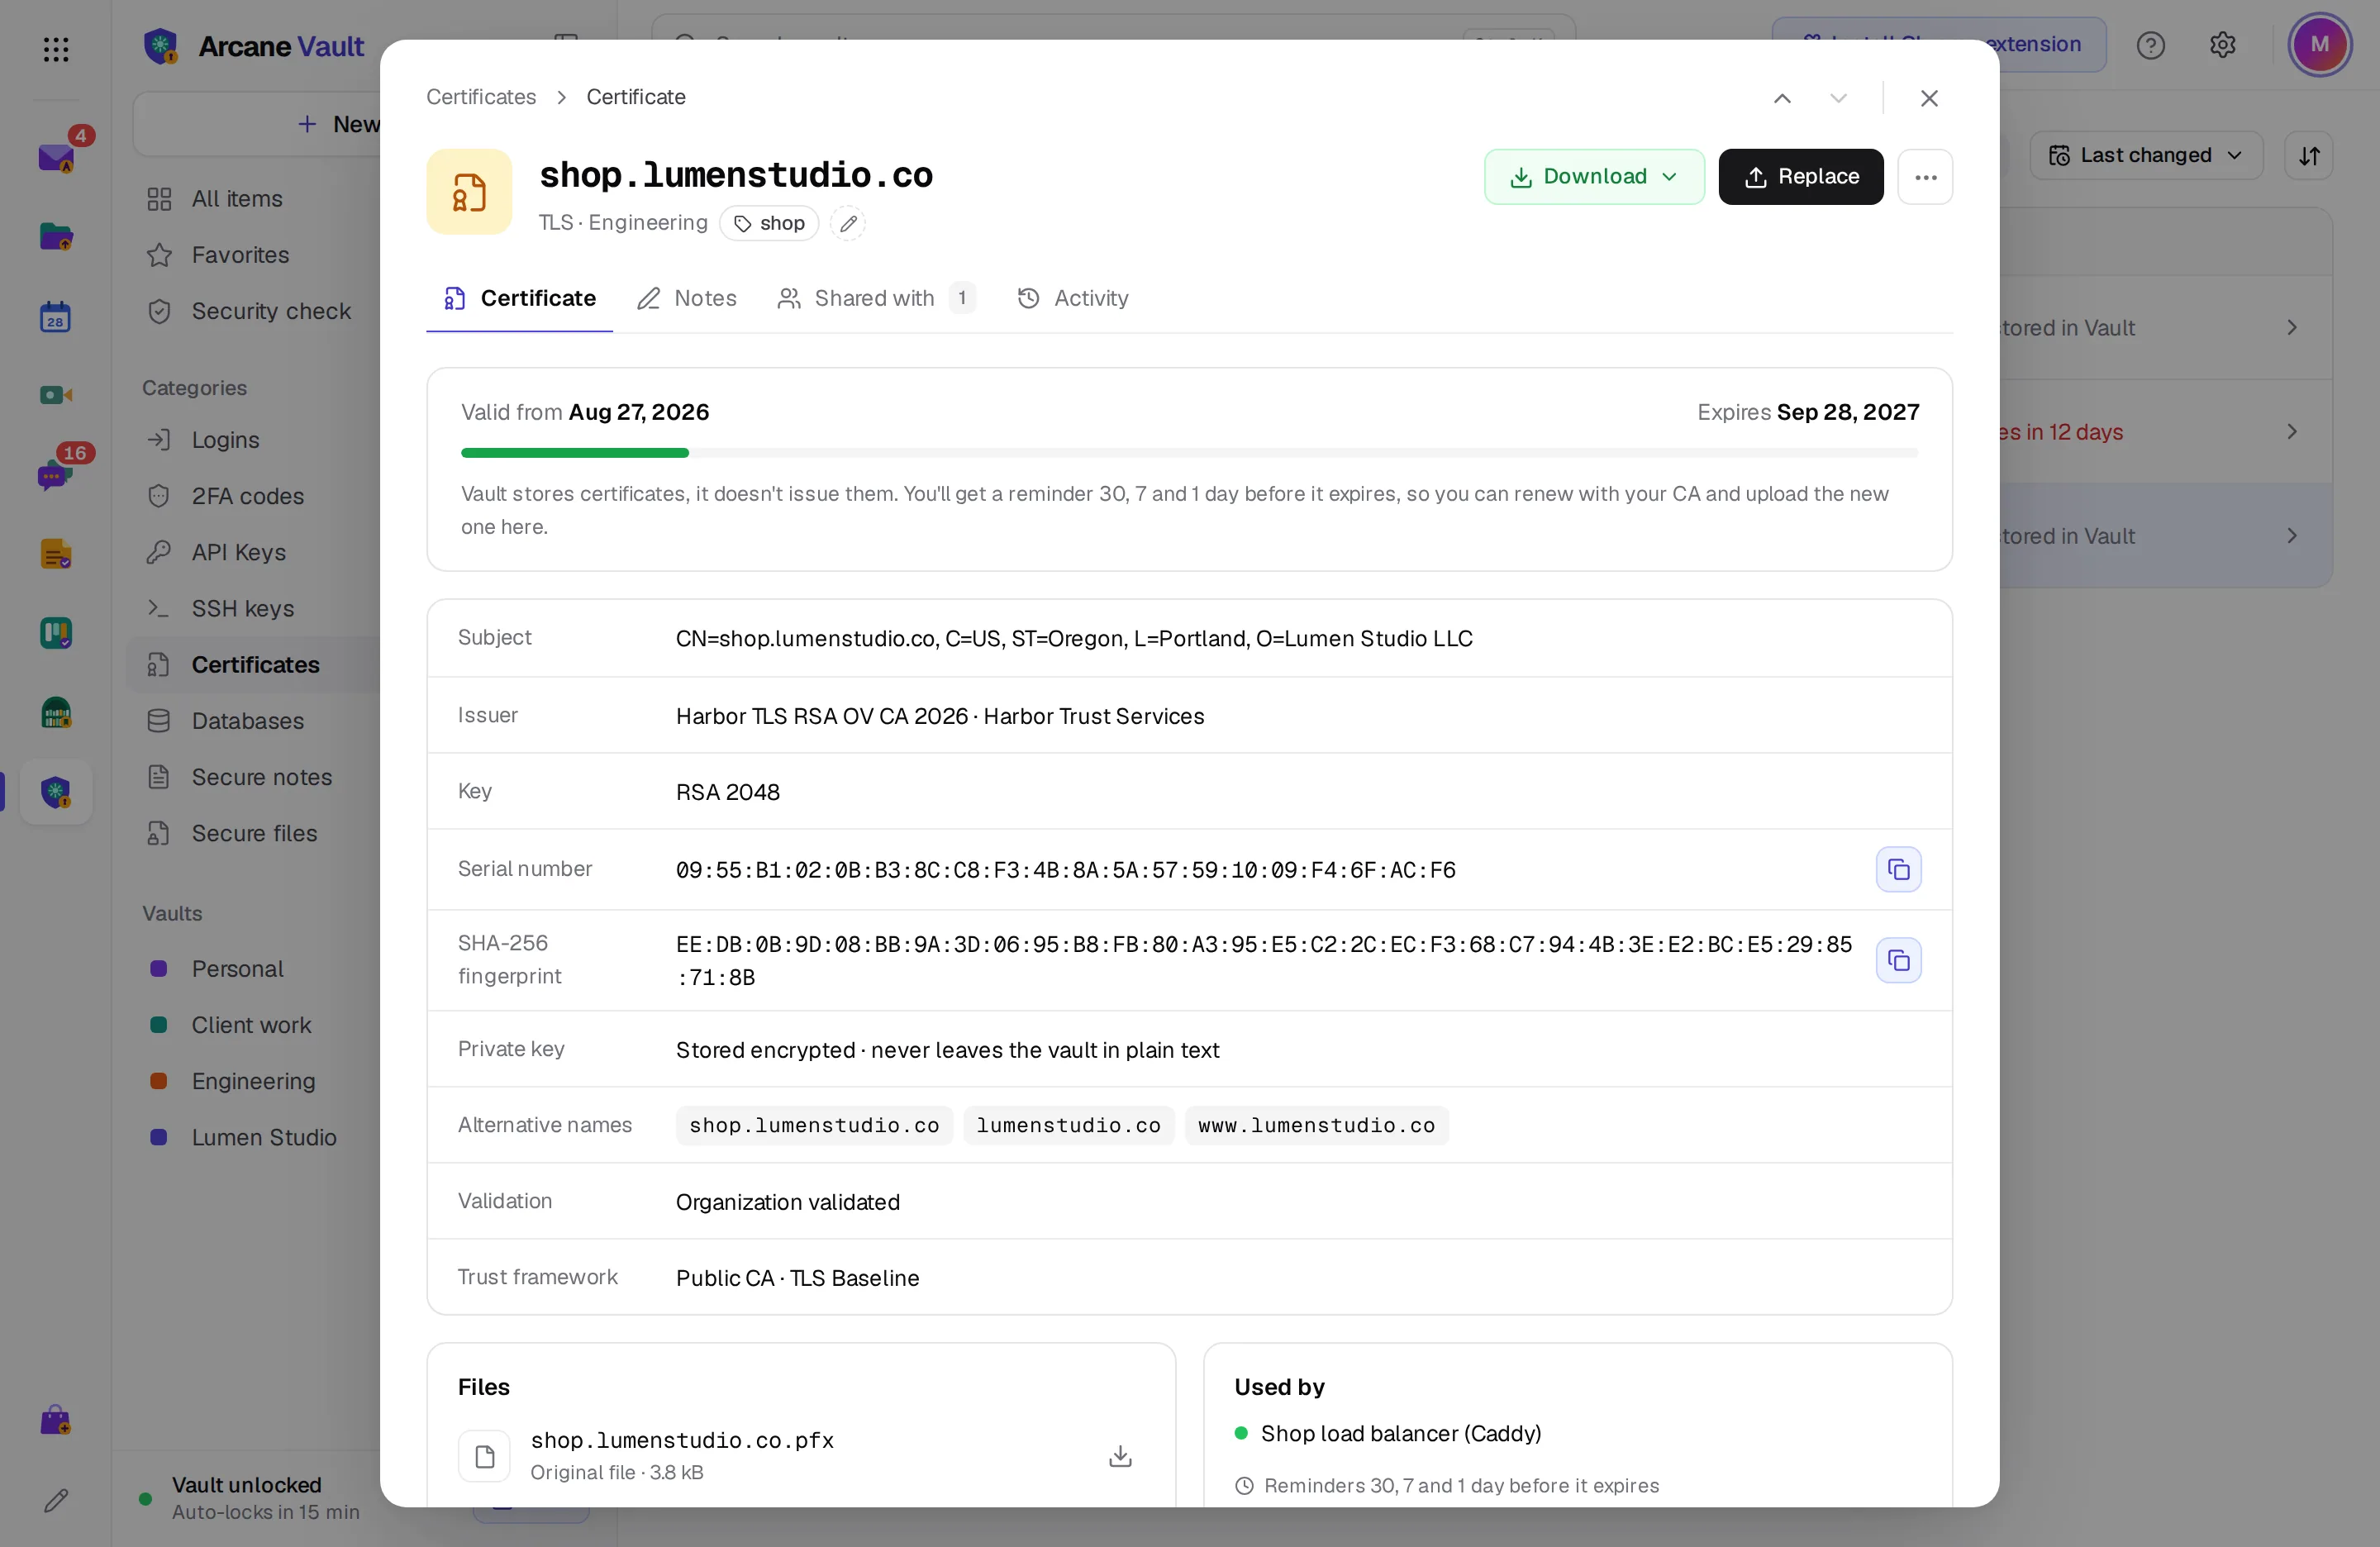Download shop.lumenstudio.co.pfx file icon
The image size is (2380, 1547).
(1120, 1455)
